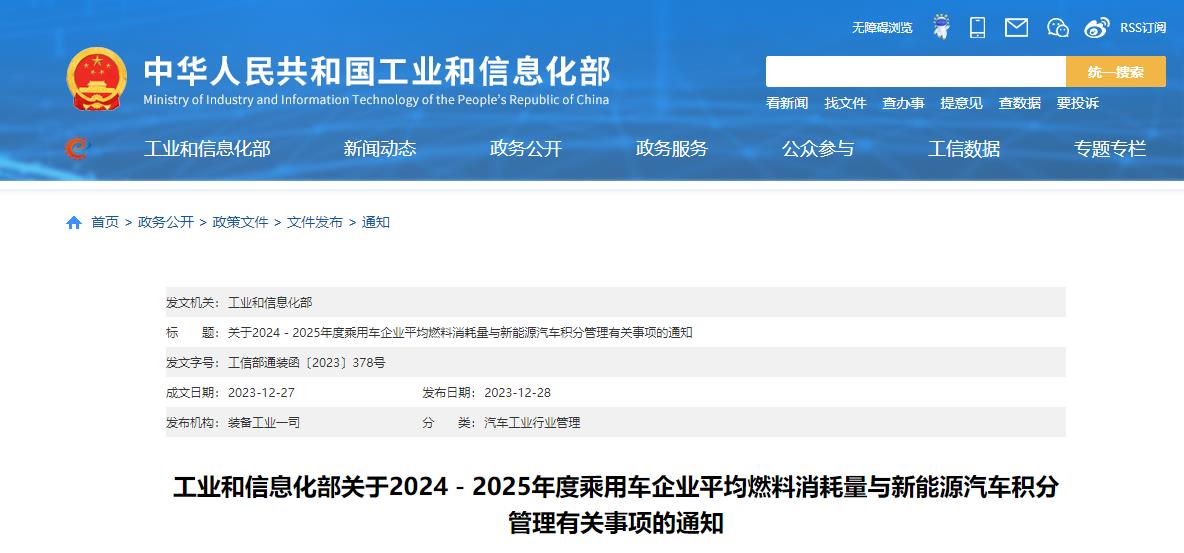Image resolution: width=1184 pixels, height=553 pixels.
Task: Go to 工信数据 in main navigation
Action: pos(964,149)
